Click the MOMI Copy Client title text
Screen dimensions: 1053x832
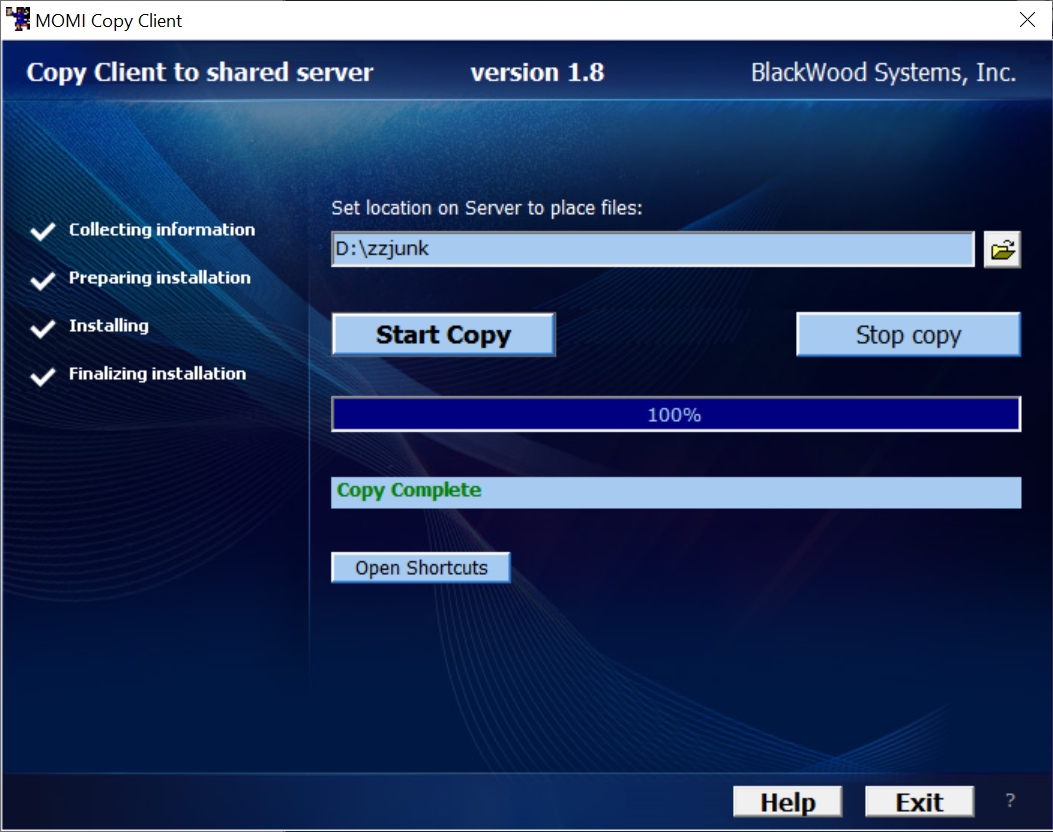pos(109,21)
